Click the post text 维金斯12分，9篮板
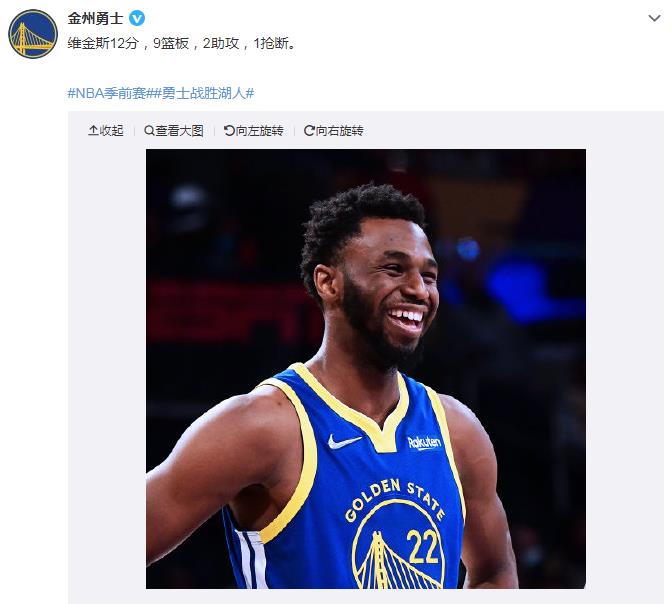 point(128,43)
